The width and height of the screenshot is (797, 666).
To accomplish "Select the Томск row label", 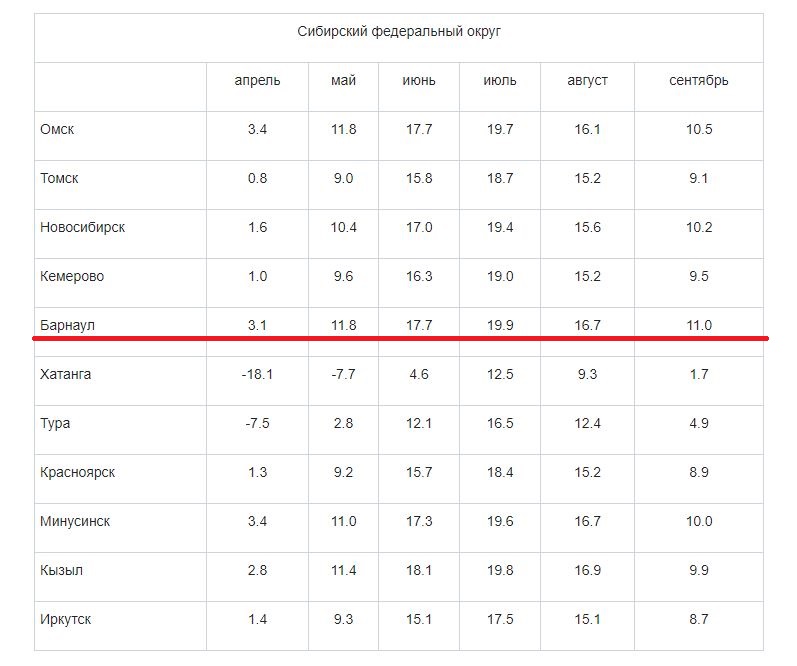I will [x=59, y=178].
